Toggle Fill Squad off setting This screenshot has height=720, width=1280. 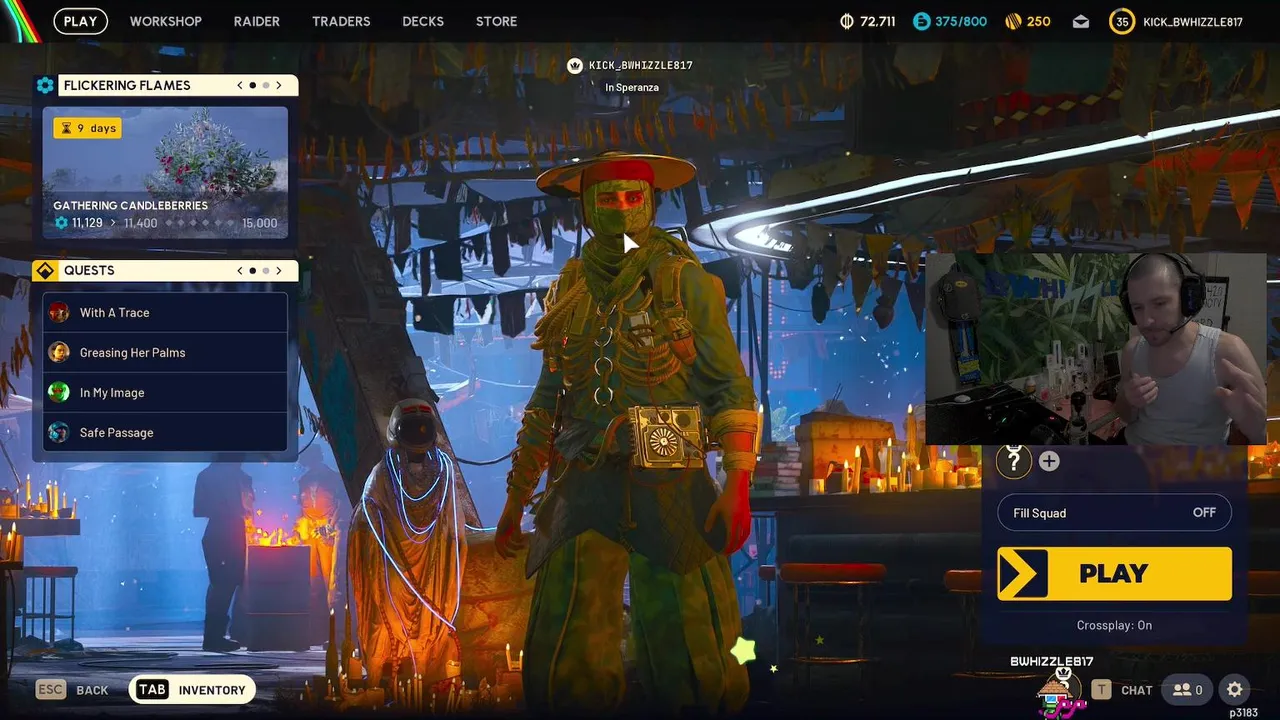(x=1114, y=513)
